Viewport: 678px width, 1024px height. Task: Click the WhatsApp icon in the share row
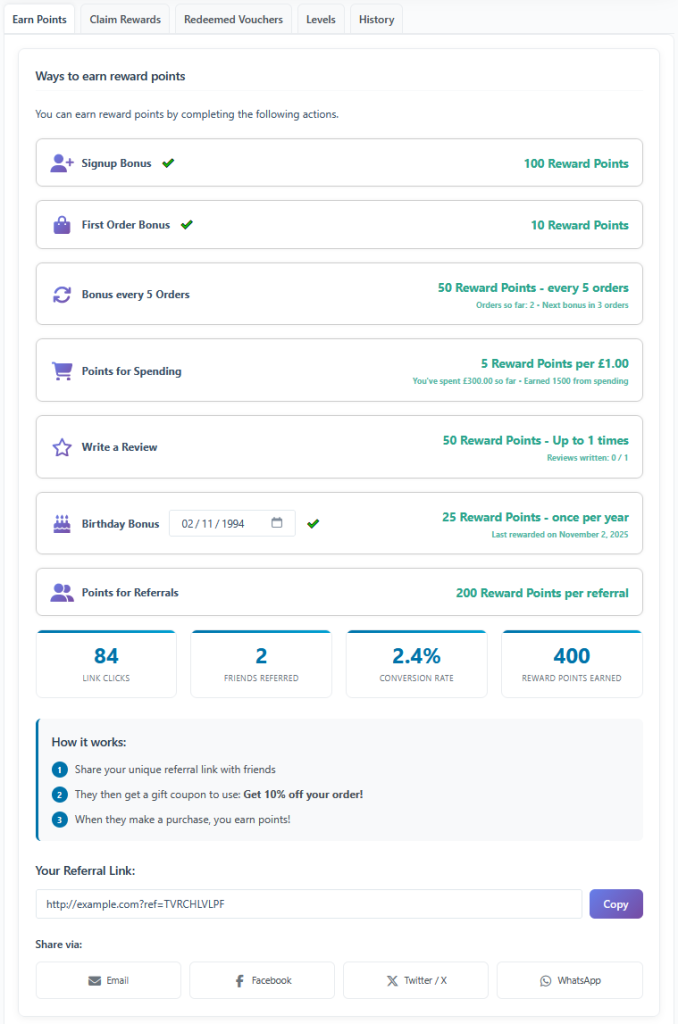tap(546, 980)
